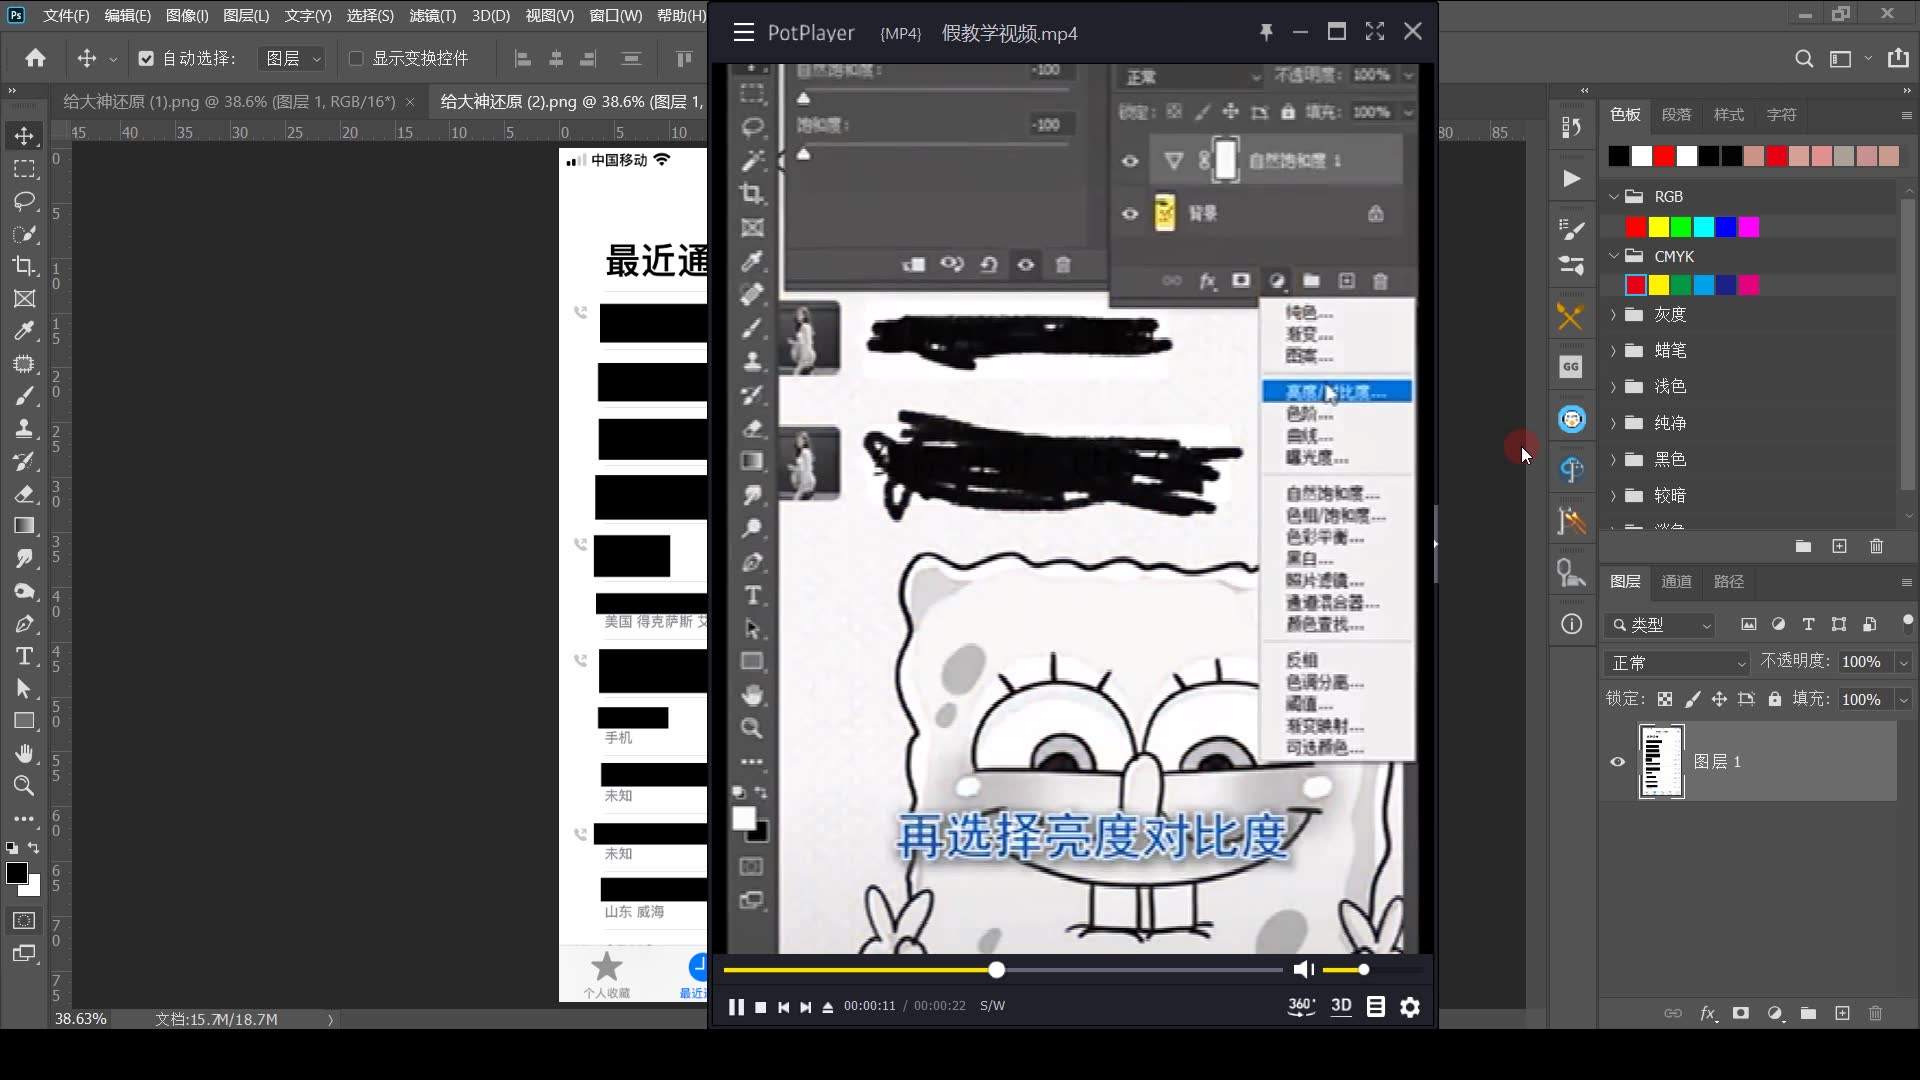Select the Eraser tool in Photoshop
Screen dimensions: 1920x1080
tap(24, 493)
